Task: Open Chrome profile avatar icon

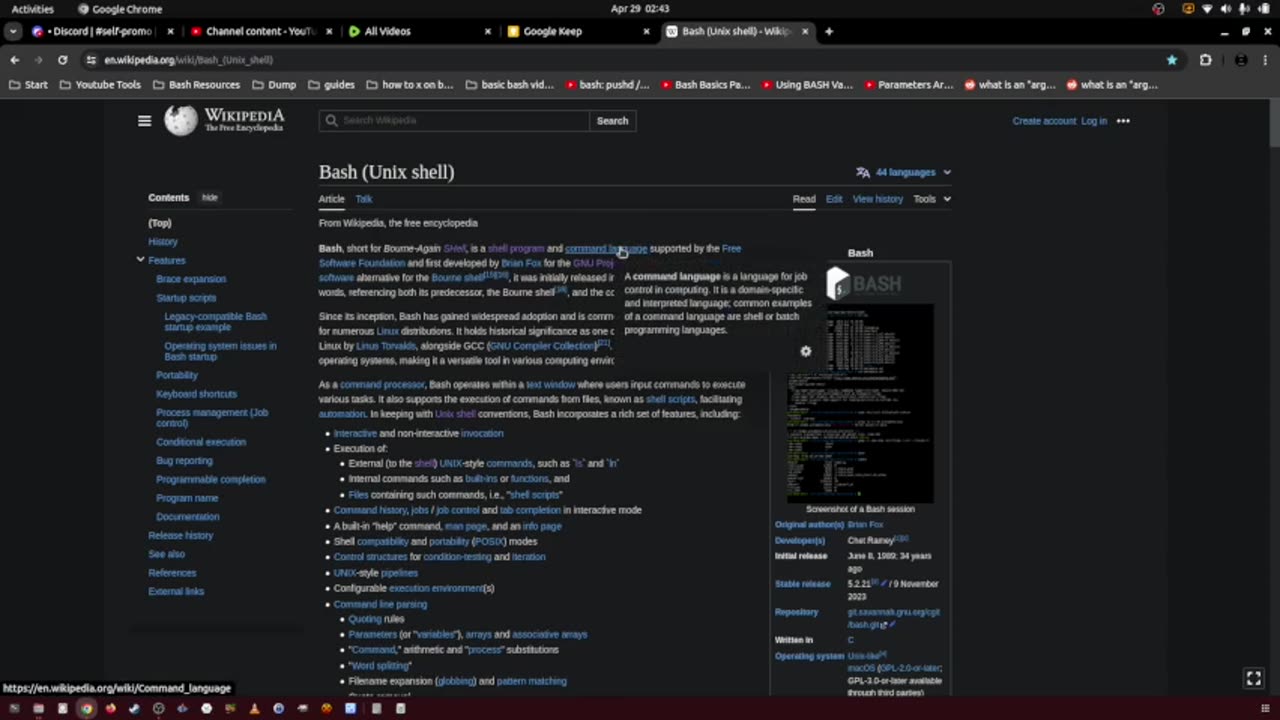Action: [1241, 60]
